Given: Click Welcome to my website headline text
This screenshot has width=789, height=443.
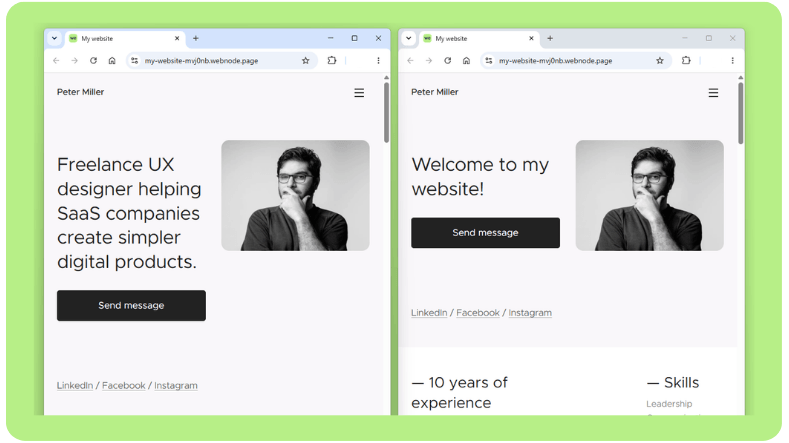Looking at the screenshot, I should (x=480, y=177).
